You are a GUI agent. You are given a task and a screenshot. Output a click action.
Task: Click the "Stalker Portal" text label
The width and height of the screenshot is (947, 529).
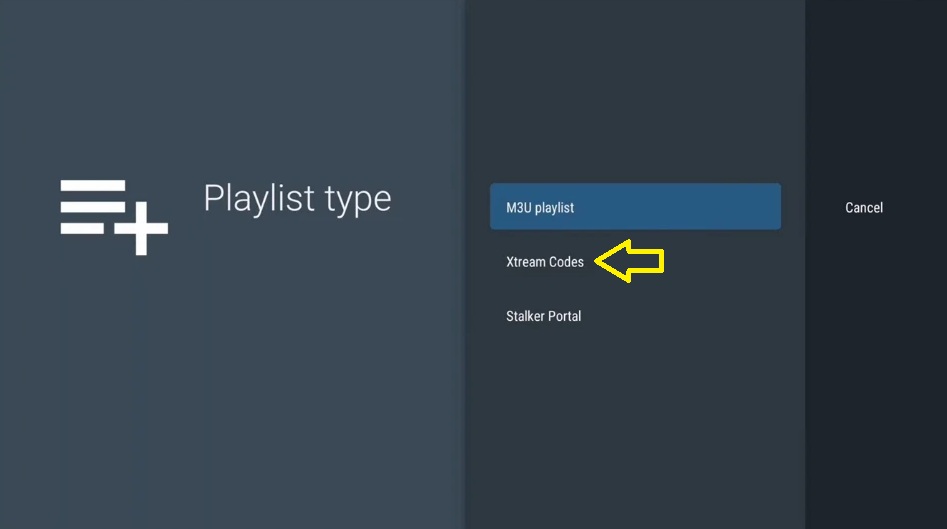click(543, 316)
